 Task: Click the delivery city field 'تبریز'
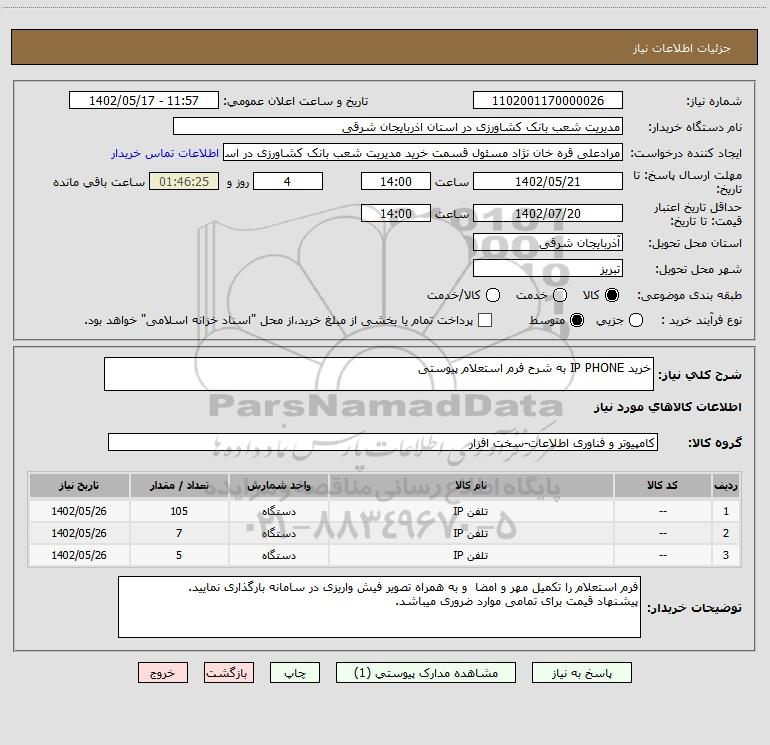[548, 268]
